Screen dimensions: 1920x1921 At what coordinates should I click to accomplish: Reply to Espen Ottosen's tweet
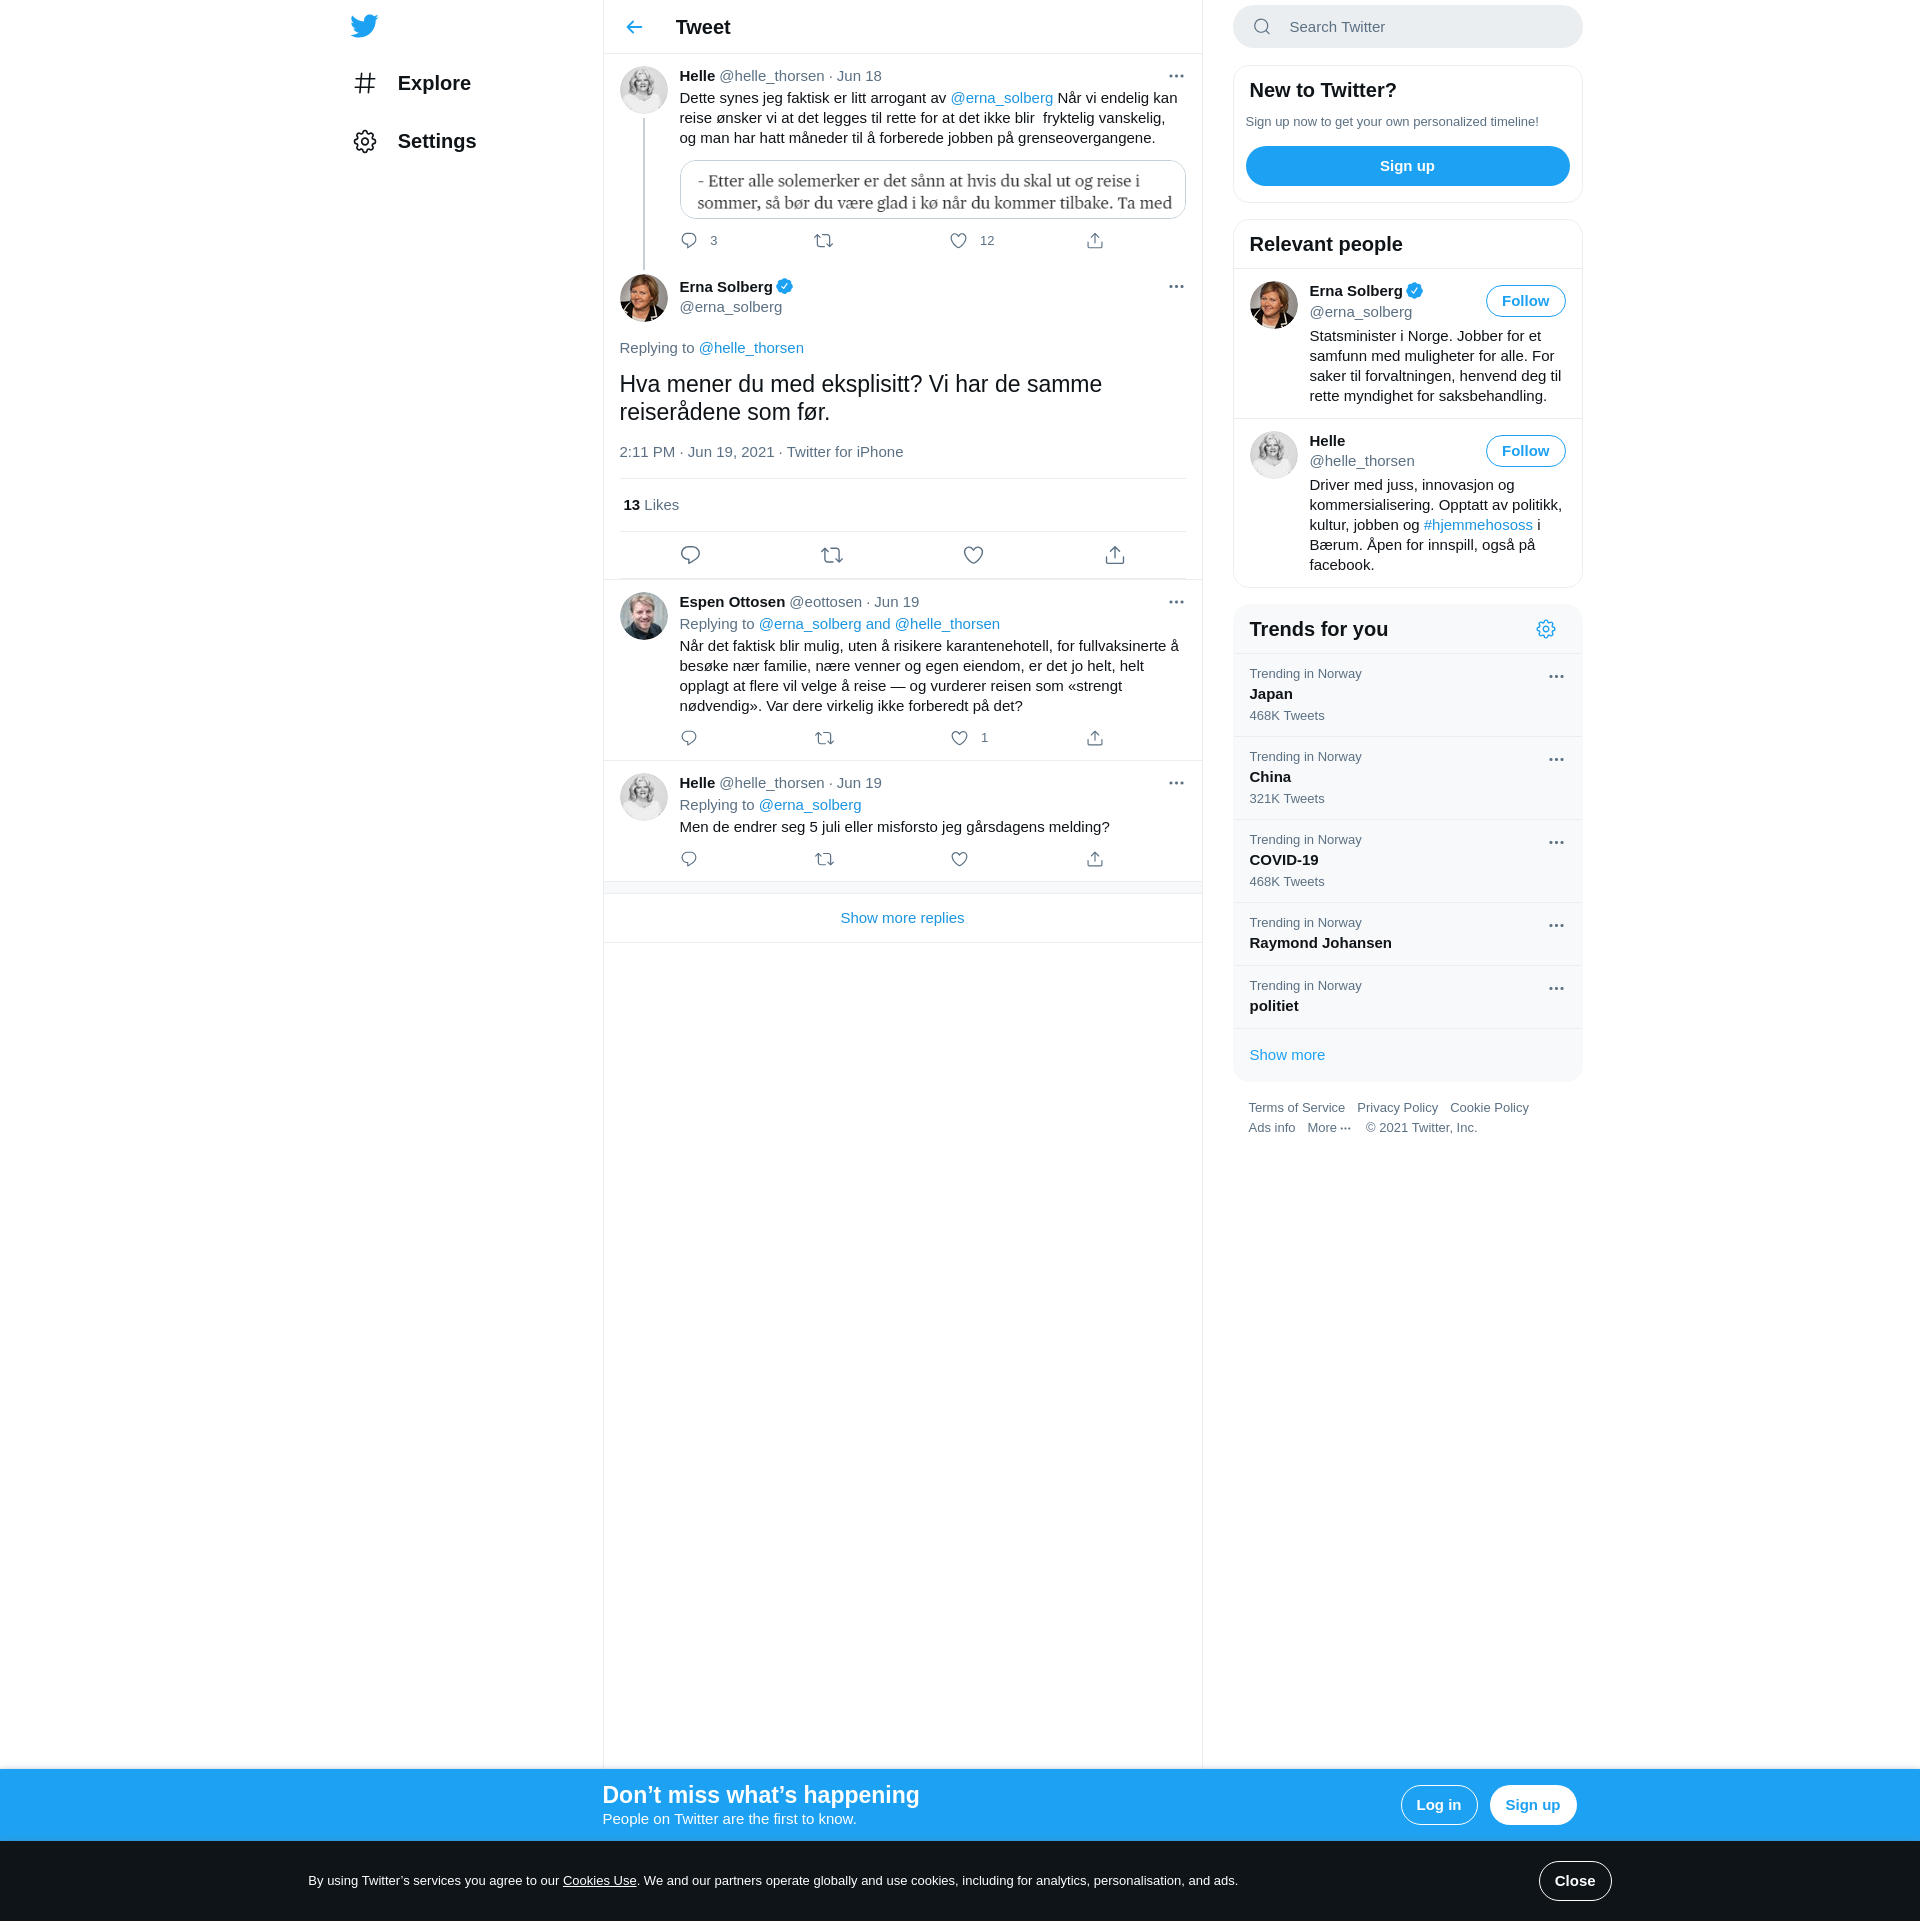pyautogui.click(x=689, y=738)
